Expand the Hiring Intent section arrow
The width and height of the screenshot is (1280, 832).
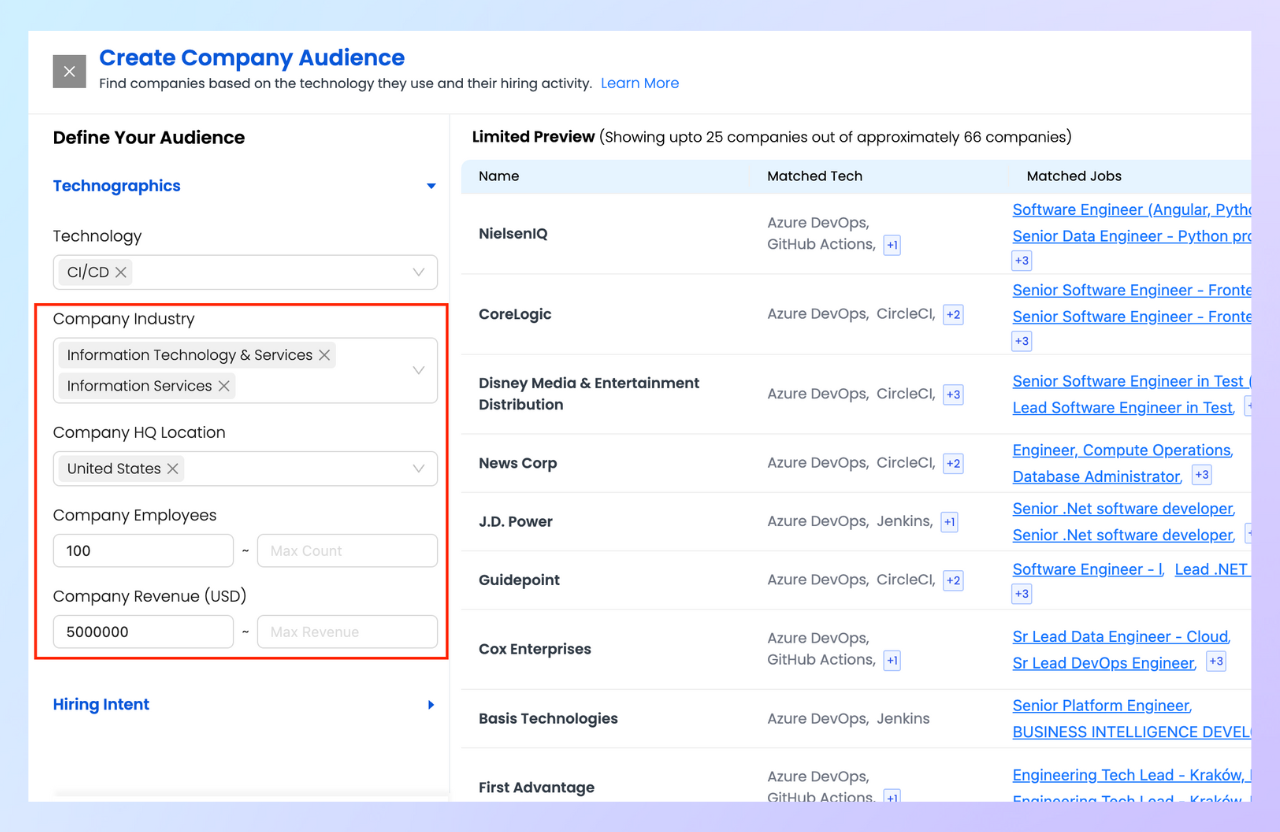point(431,705)
